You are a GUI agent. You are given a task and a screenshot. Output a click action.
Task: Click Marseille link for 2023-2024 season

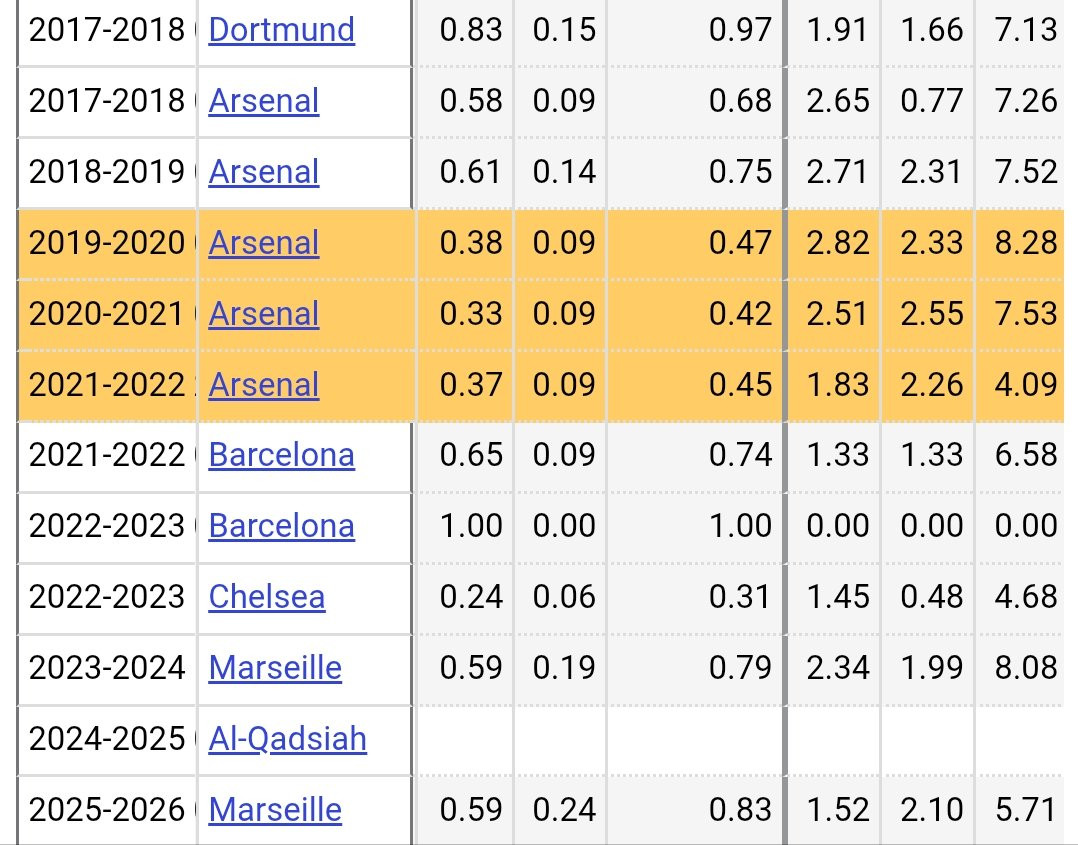(x=275, y=668)
